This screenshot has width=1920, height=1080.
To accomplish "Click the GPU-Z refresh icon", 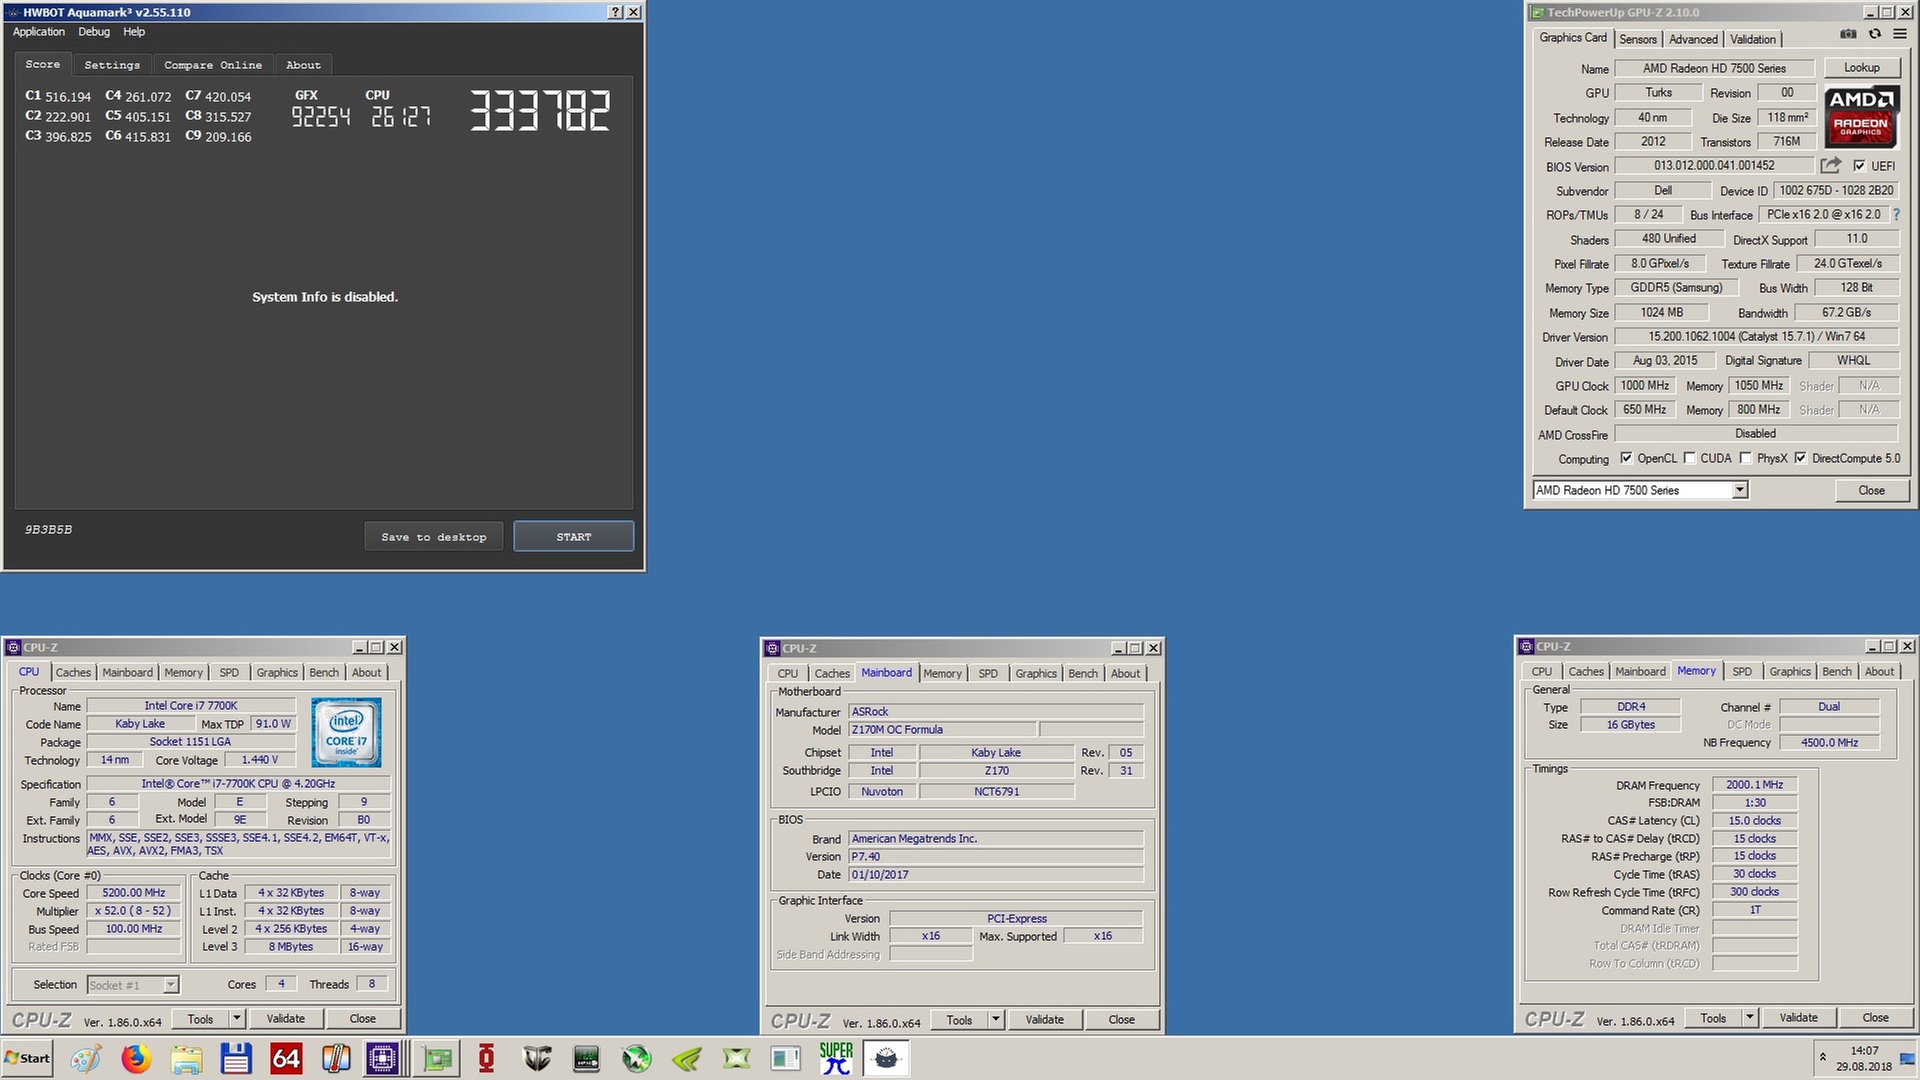I will pyautogui.click(x=1875, y=34).
